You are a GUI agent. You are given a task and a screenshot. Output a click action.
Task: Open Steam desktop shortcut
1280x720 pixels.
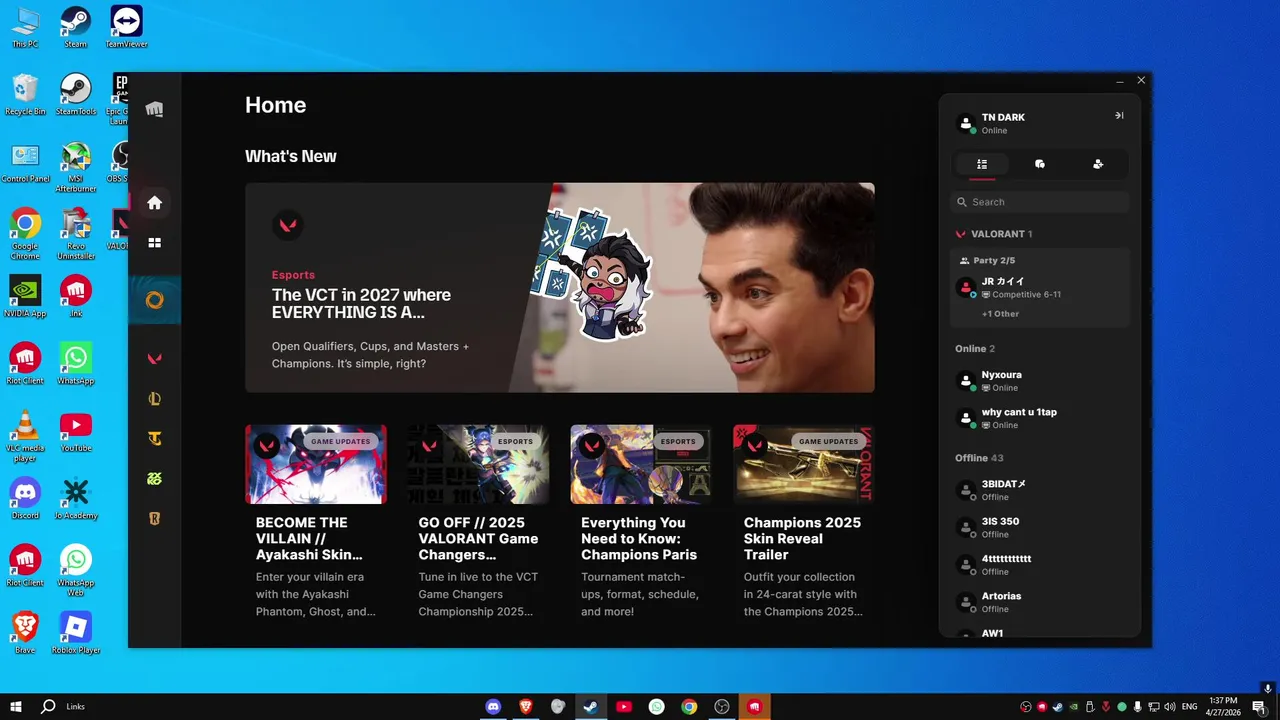coord(75,27)
